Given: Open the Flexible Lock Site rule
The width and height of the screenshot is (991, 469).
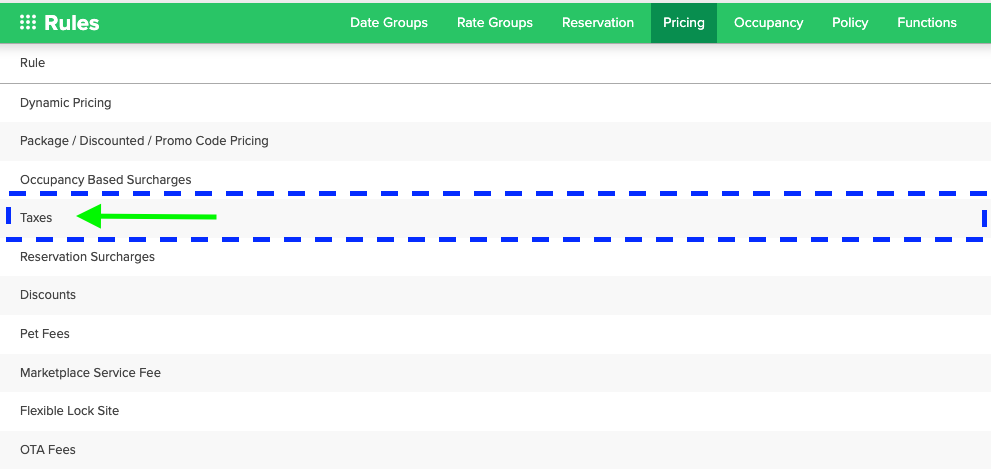Looking at the screenshot, I should click(x=69, y=411).
